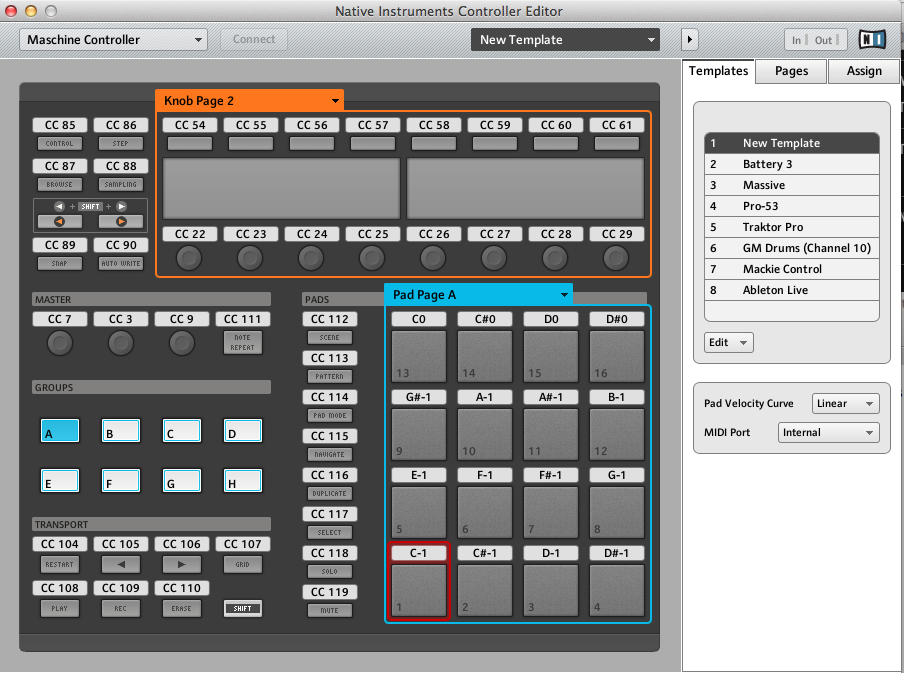Click the GRID button under CC 107
The width and height of the screenshot is (904, 673).
tap(243, 565)
